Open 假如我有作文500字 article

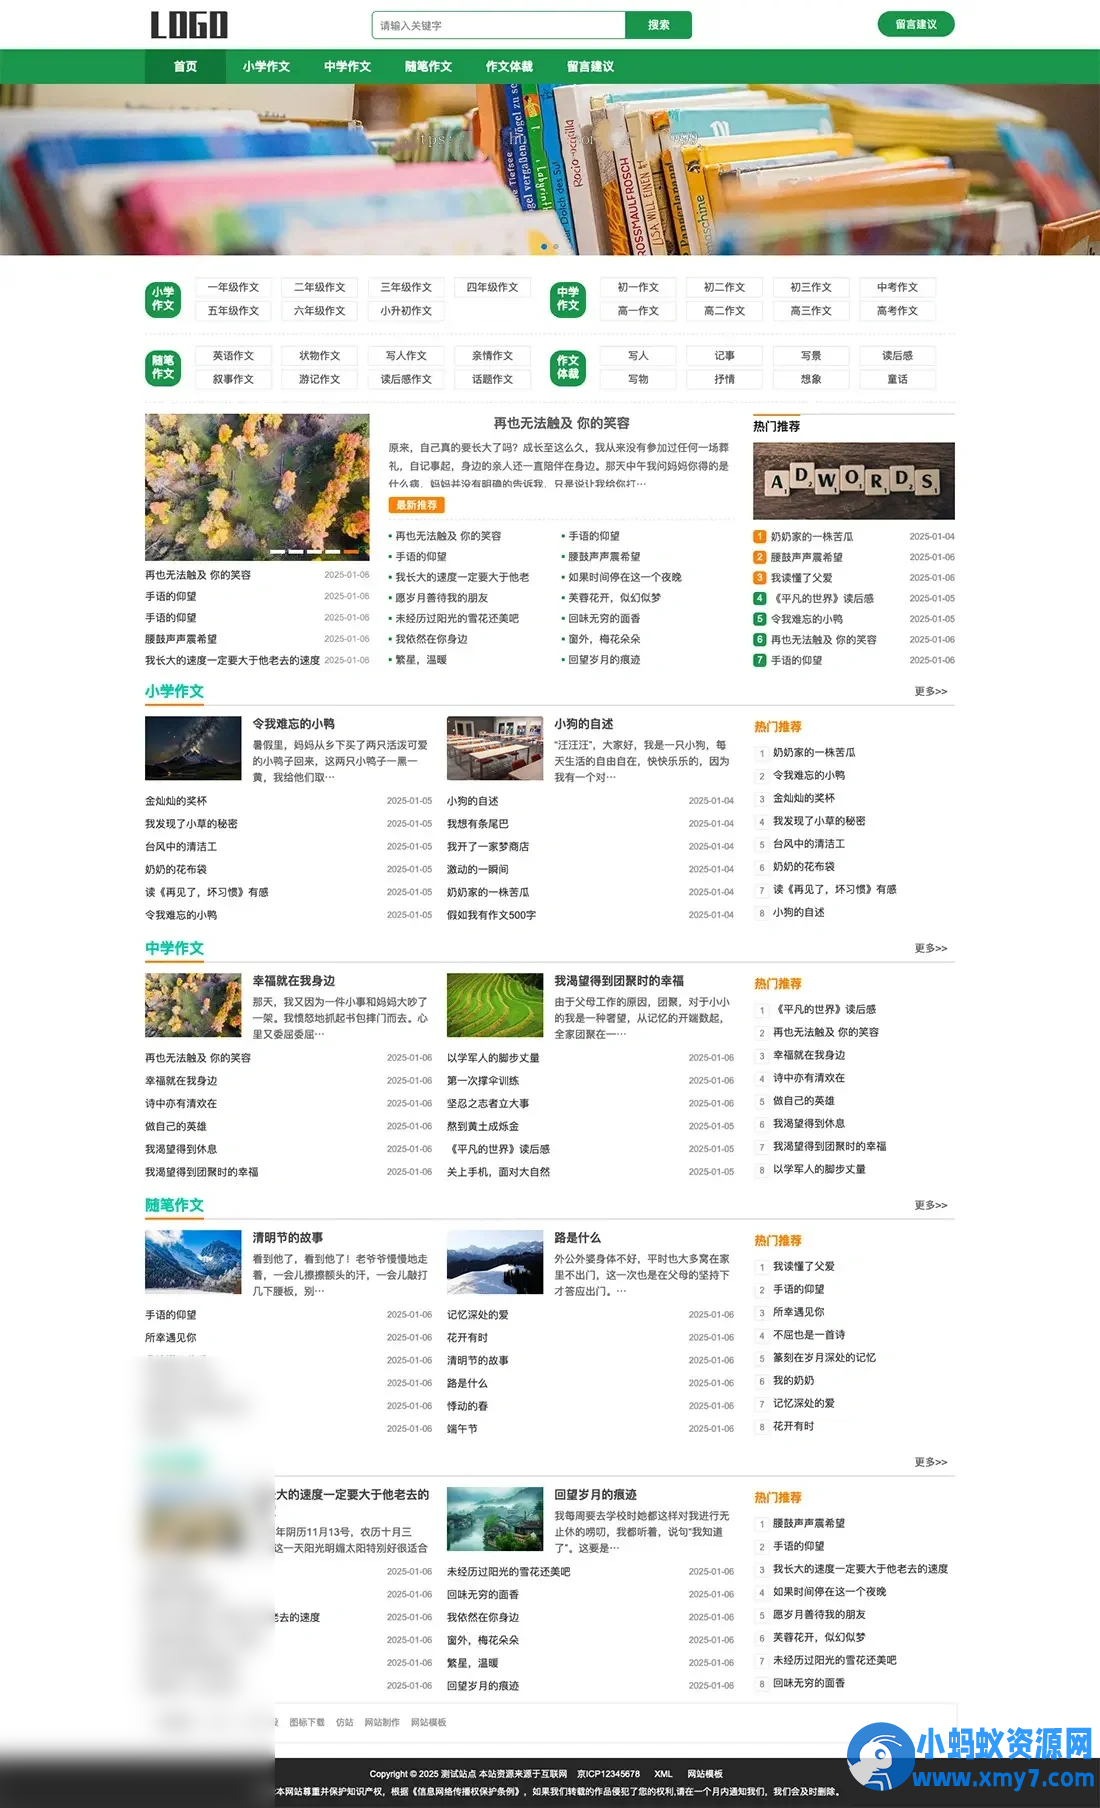tap(491, 915)
